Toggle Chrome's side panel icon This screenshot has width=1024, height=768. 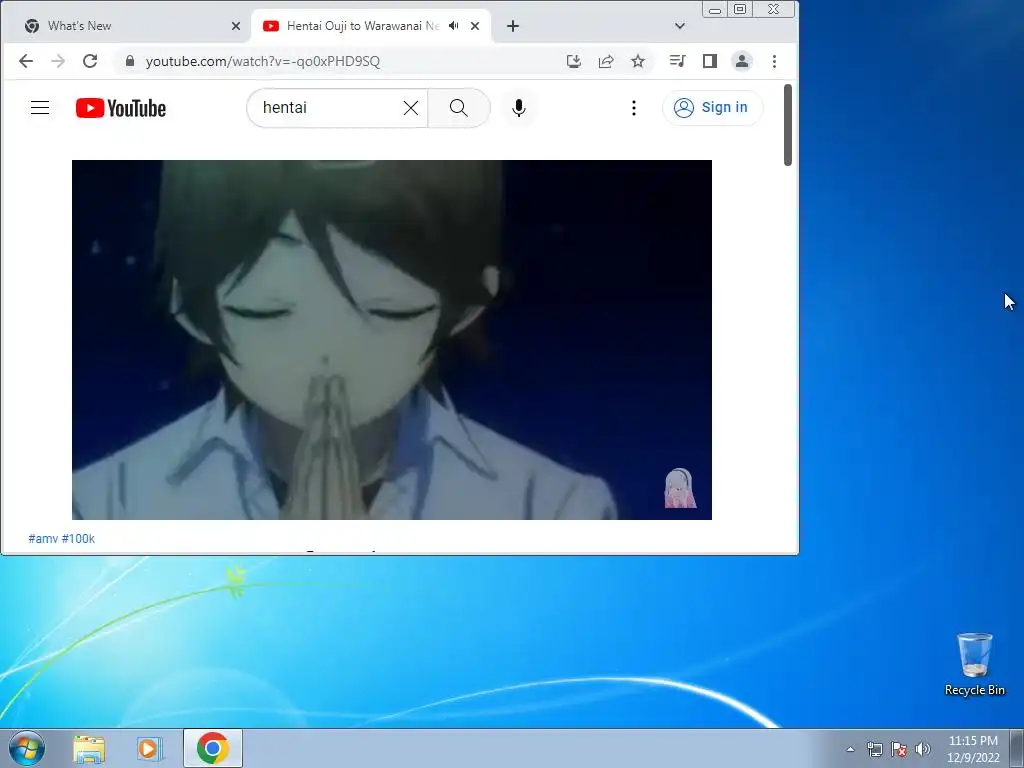(709, 61)
